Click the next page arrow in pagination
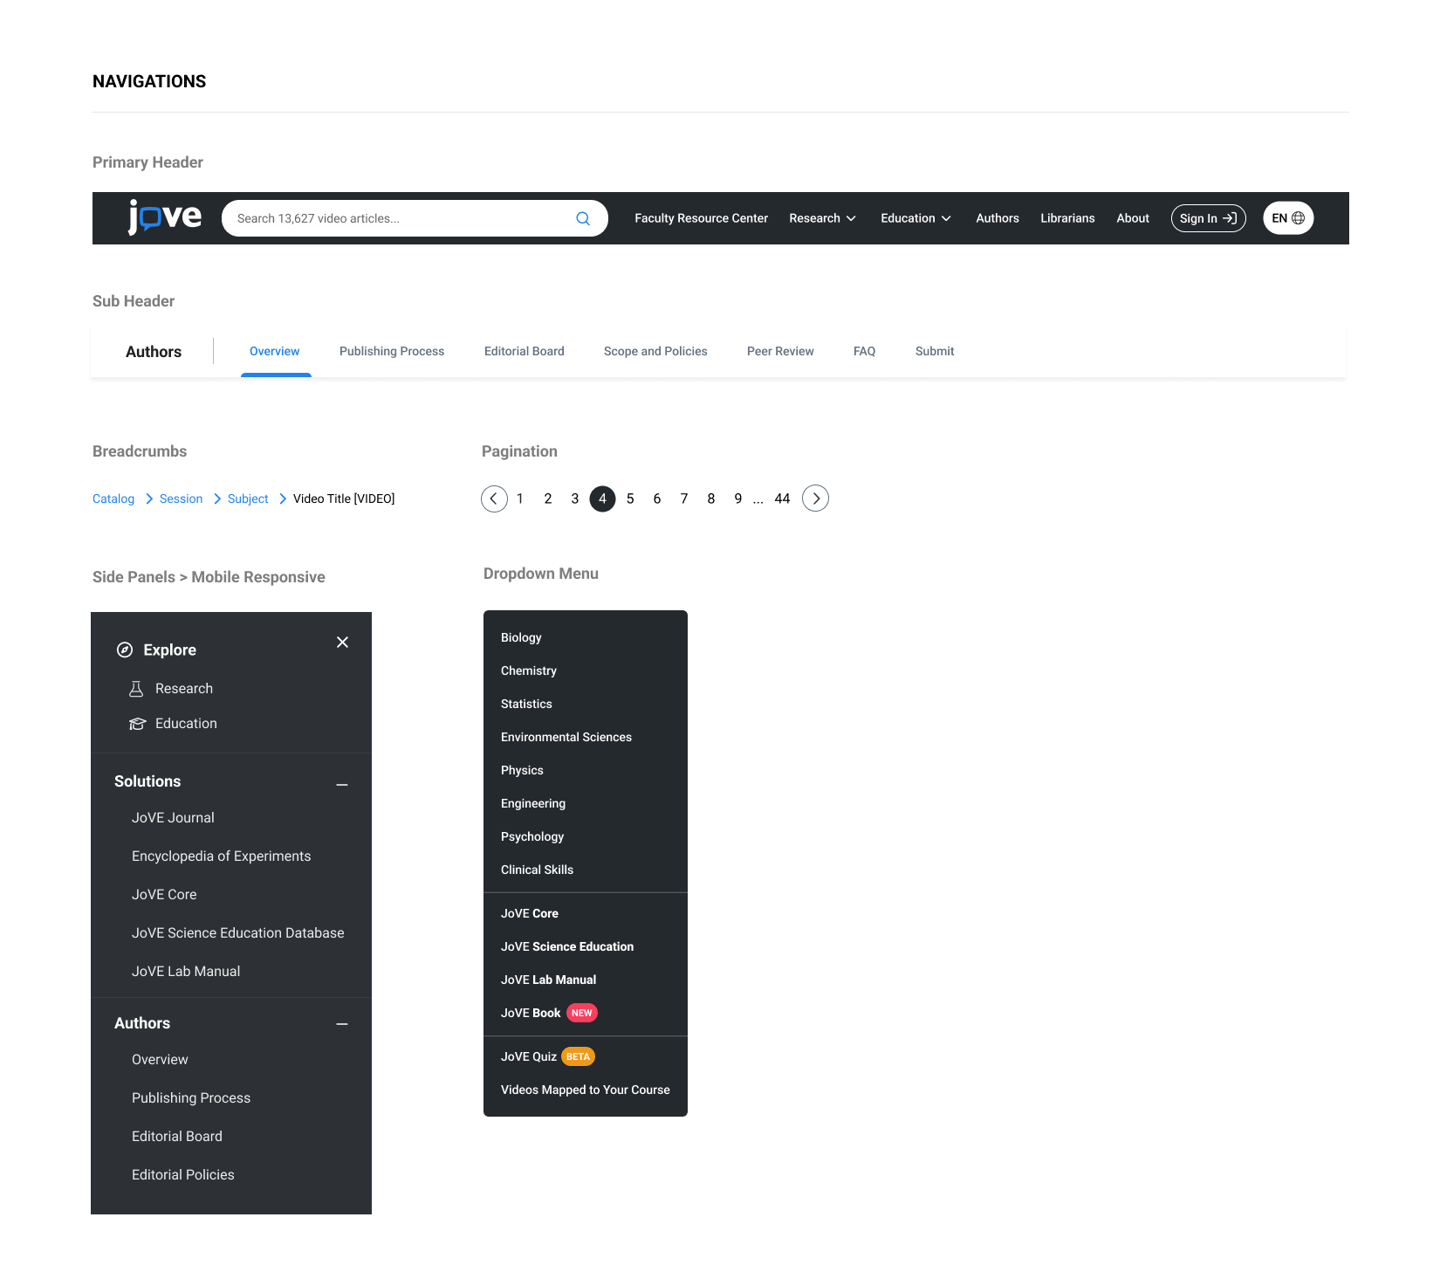This screenshot has width=1440, height=1286. pos(816,498)
